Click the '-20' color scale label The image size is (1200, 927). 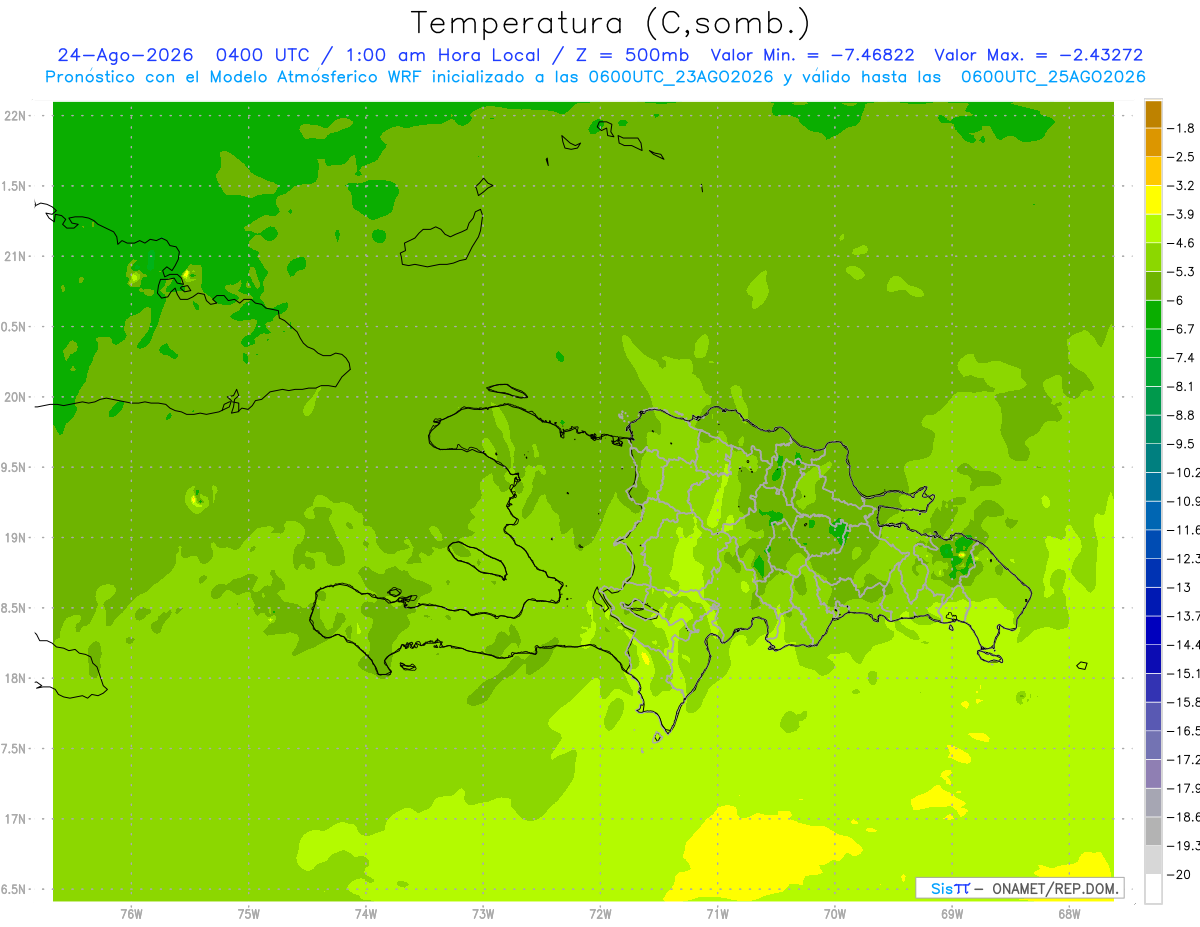tap(1179, 875)
